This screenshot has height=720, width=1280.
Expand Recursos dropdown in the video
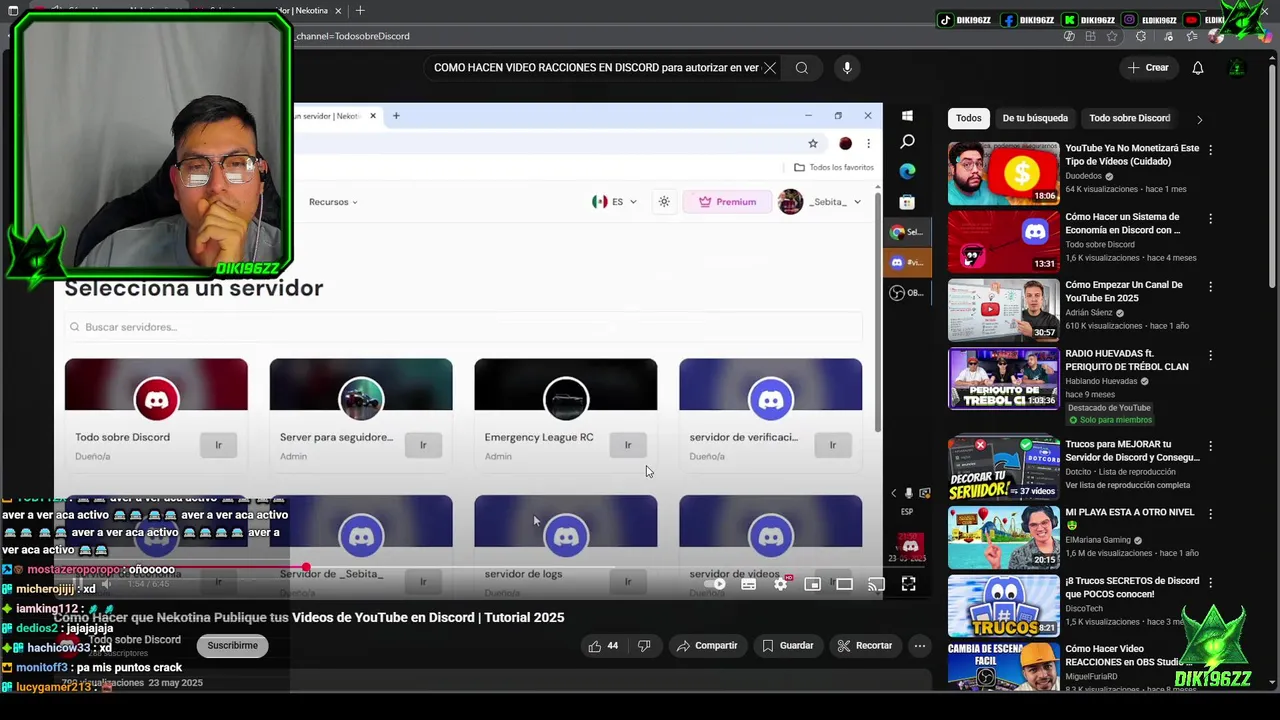(333, 202)
